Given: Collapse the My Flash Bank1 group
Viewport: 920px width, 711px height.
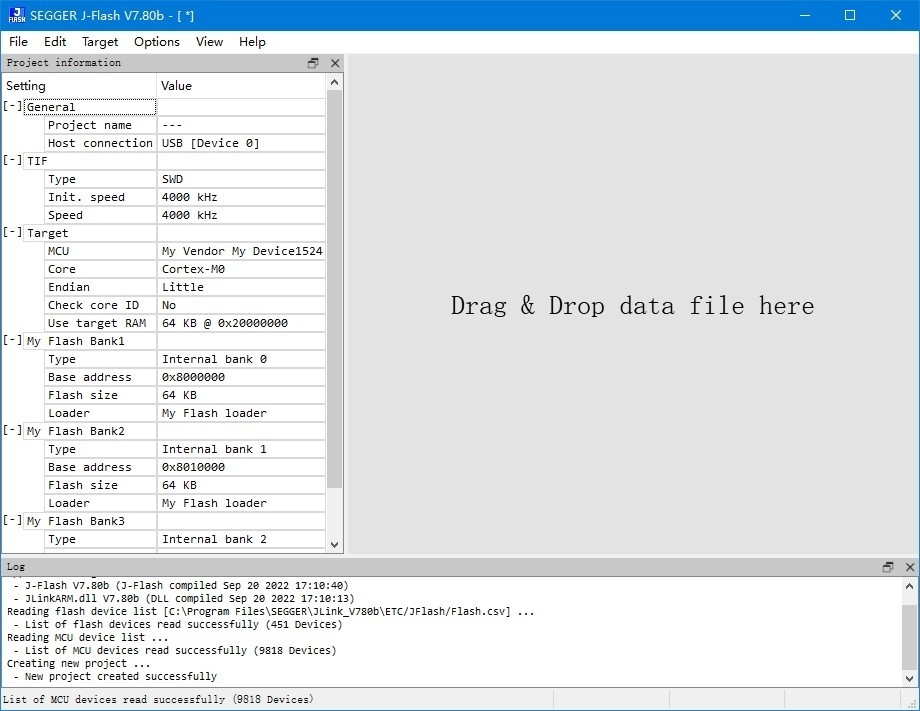Looking at the screenshot, I should coord(12,341).
